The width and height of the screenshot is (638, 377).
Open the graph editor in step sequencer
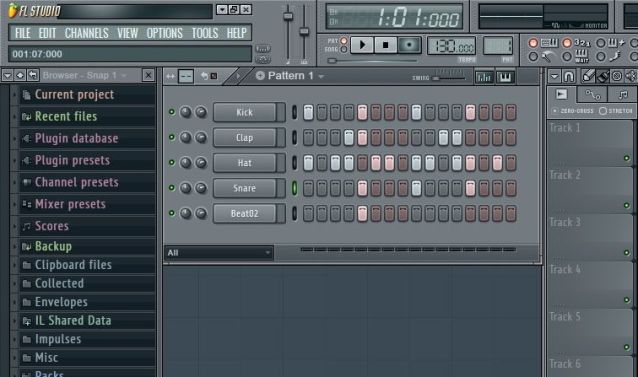click(484, 77)
